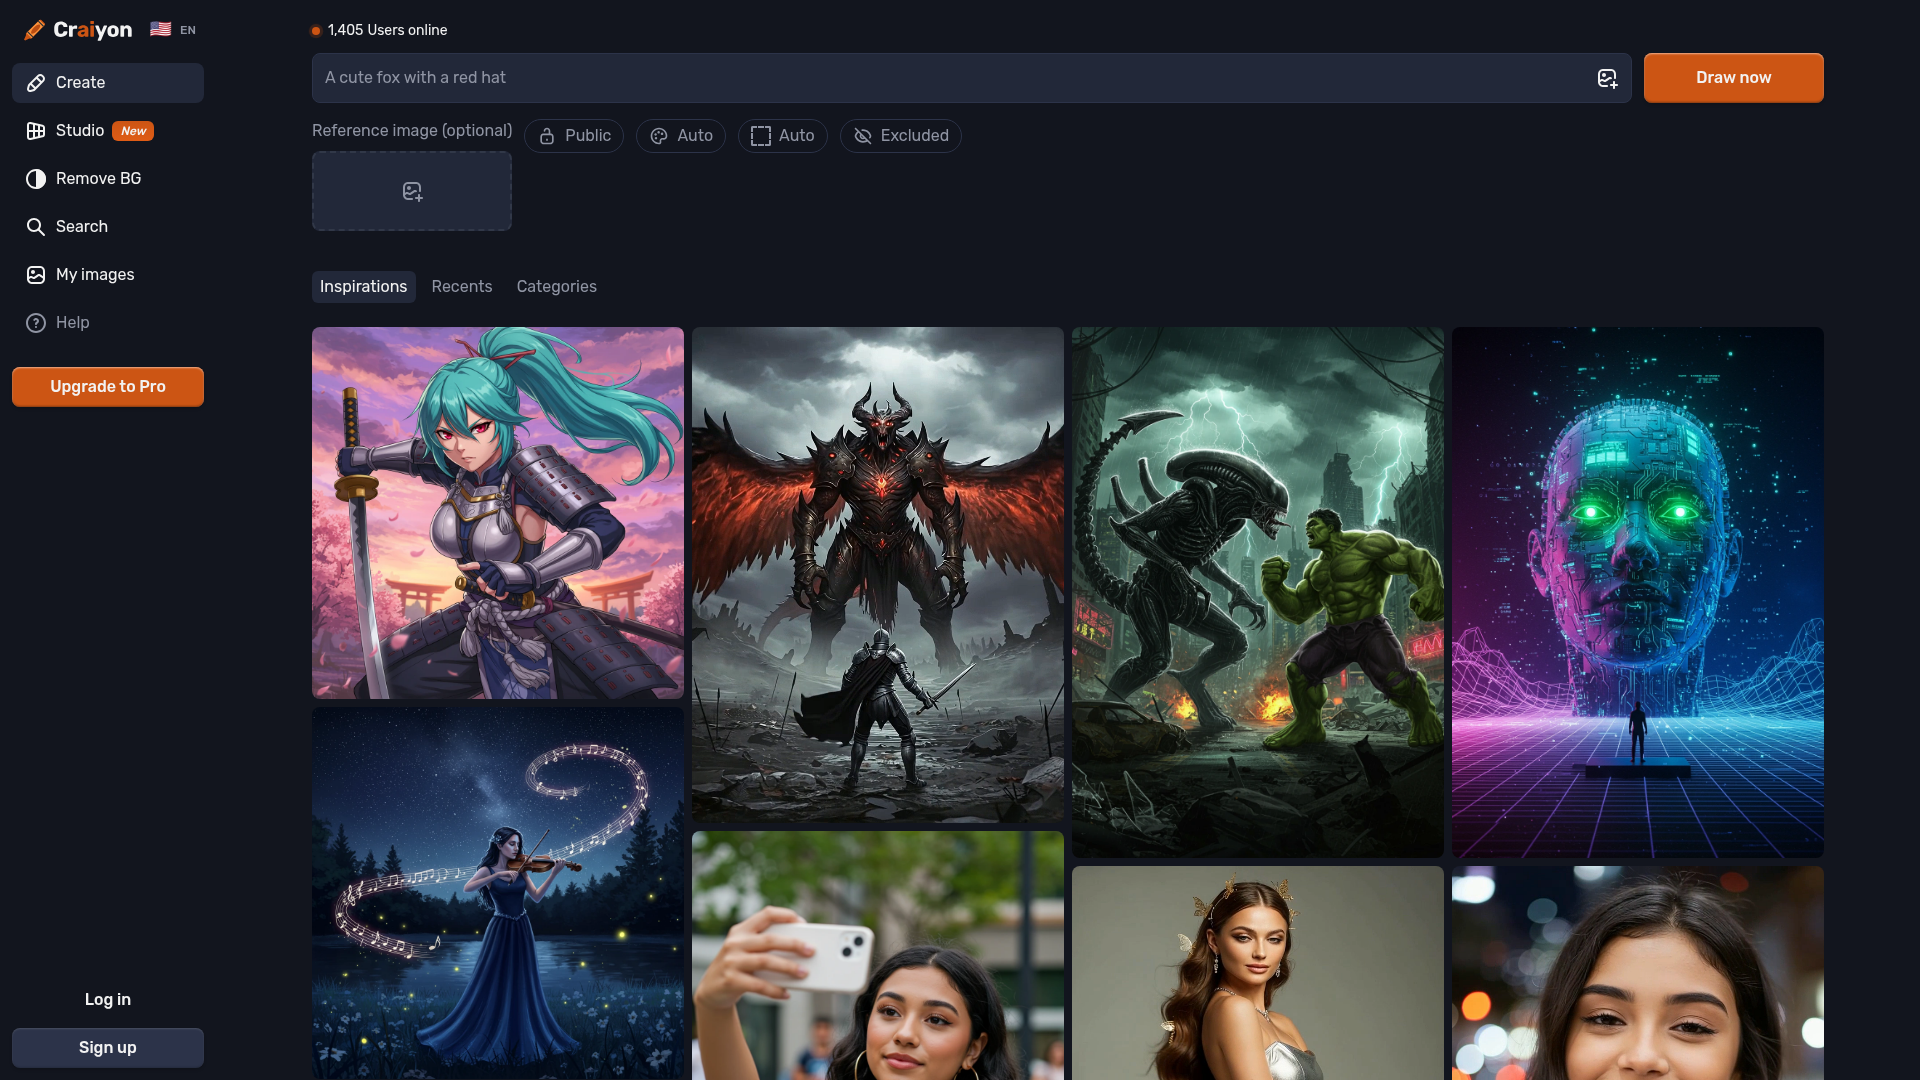Click the 'Reference image (optional)' label
Image resolution: width=1920 pixels, height=1080 pixels.
(x=412, y=131)
